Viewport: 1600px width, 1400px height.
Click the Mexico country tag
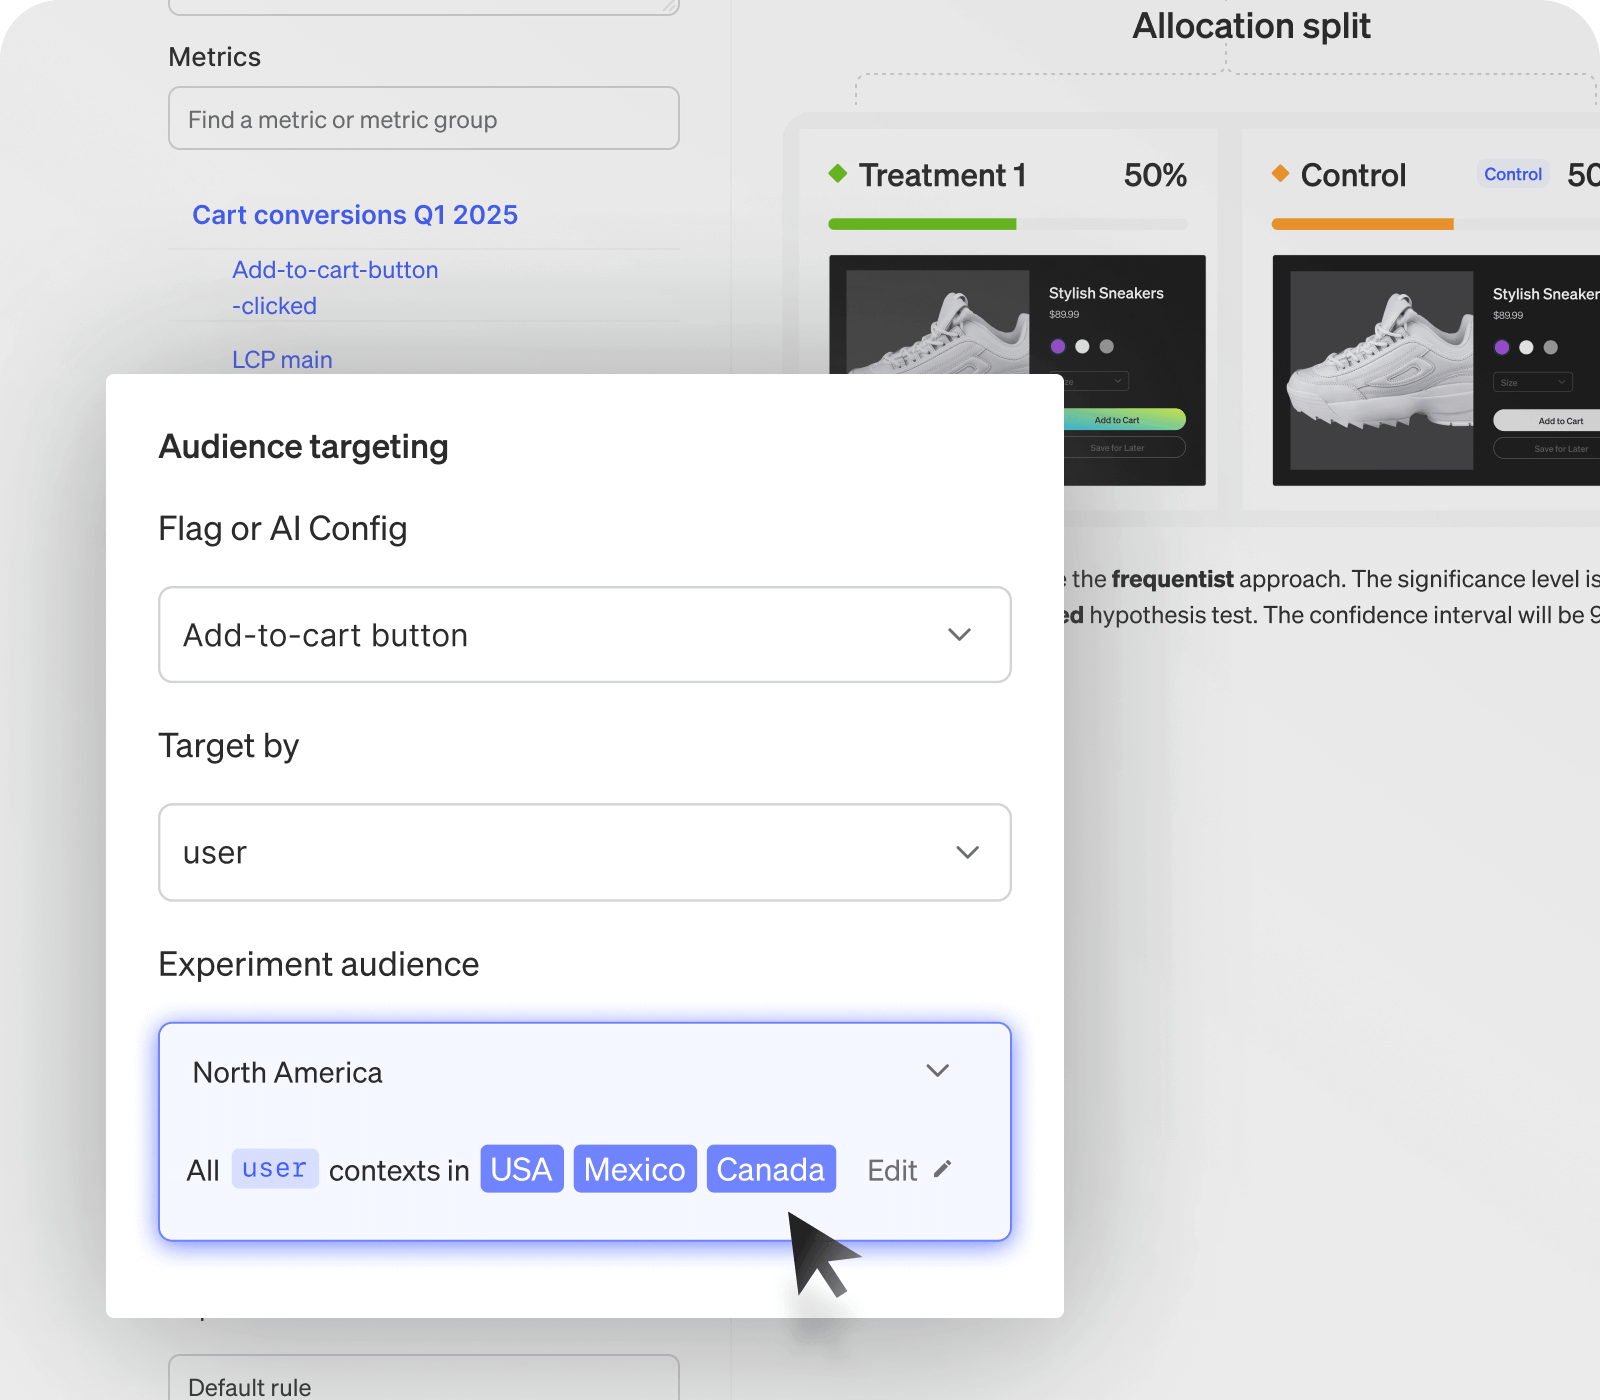click(635, 1169)
